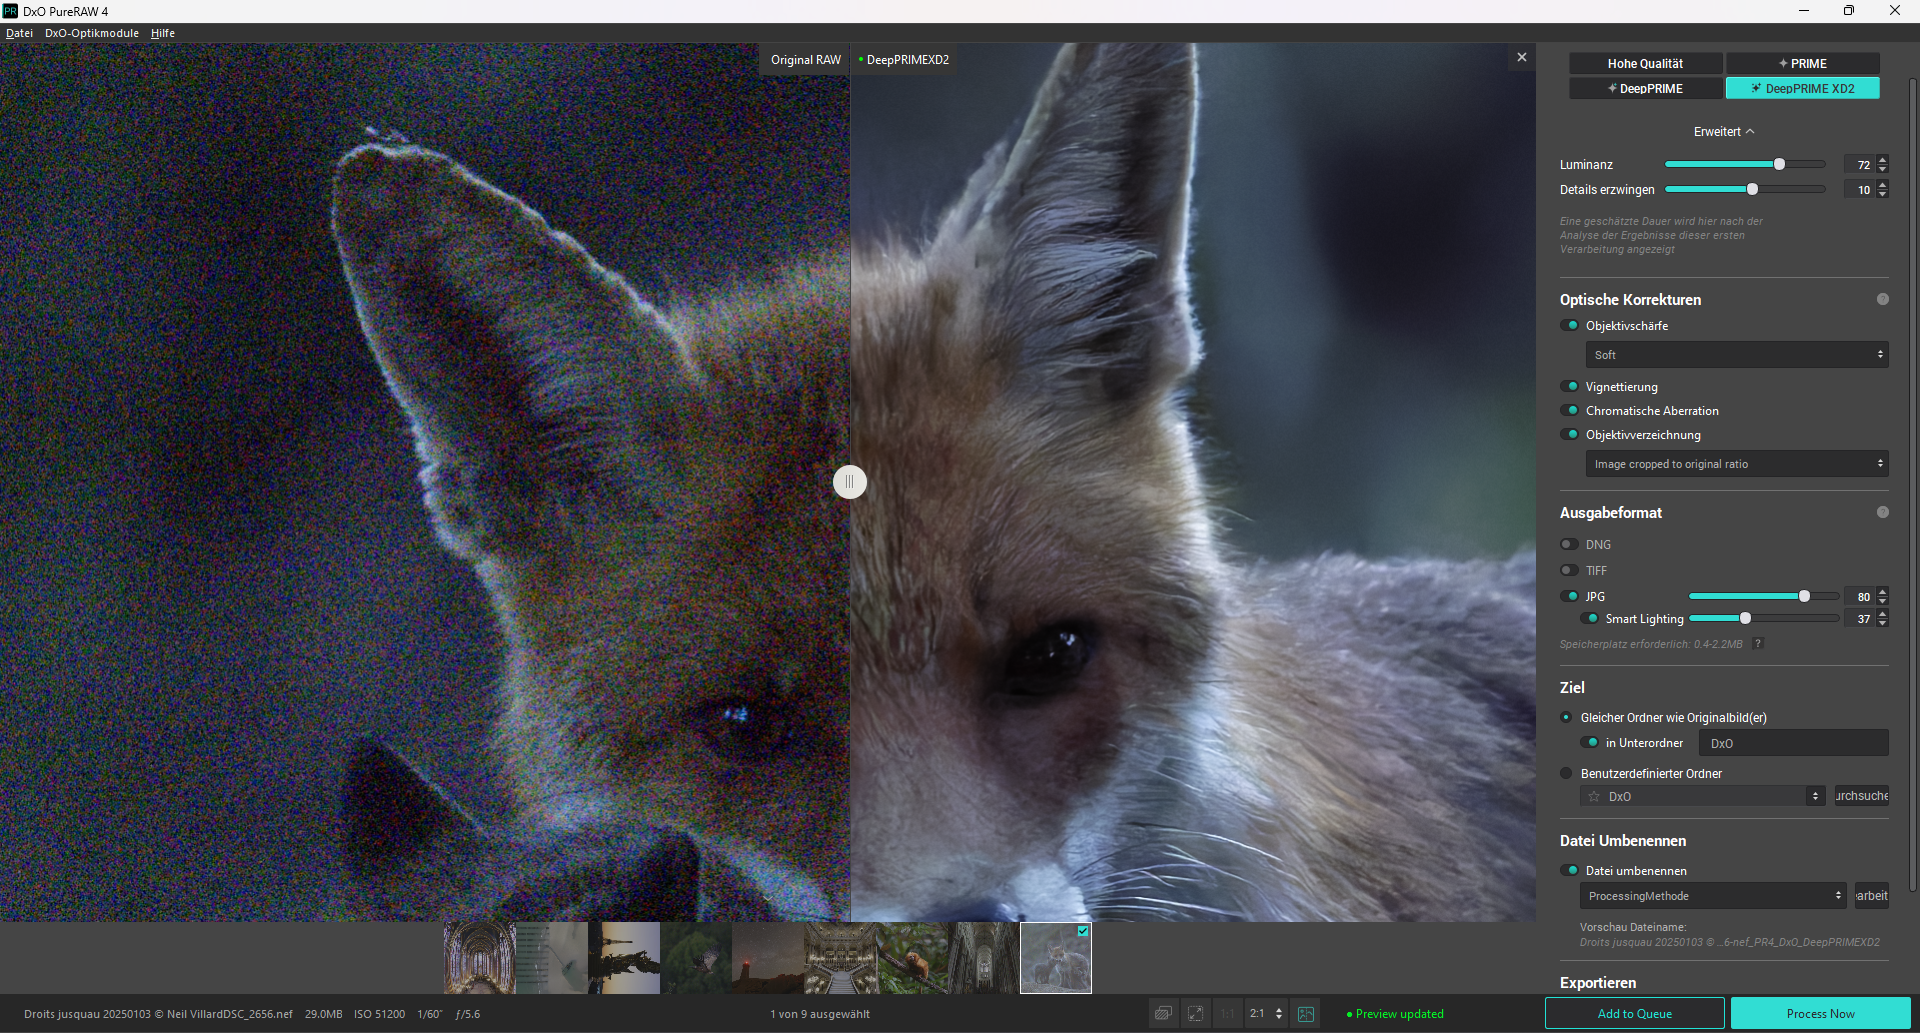Close the preview with the X icon
Viewport: 1920px width, 1033px height.
click(x=1522, y=58)
